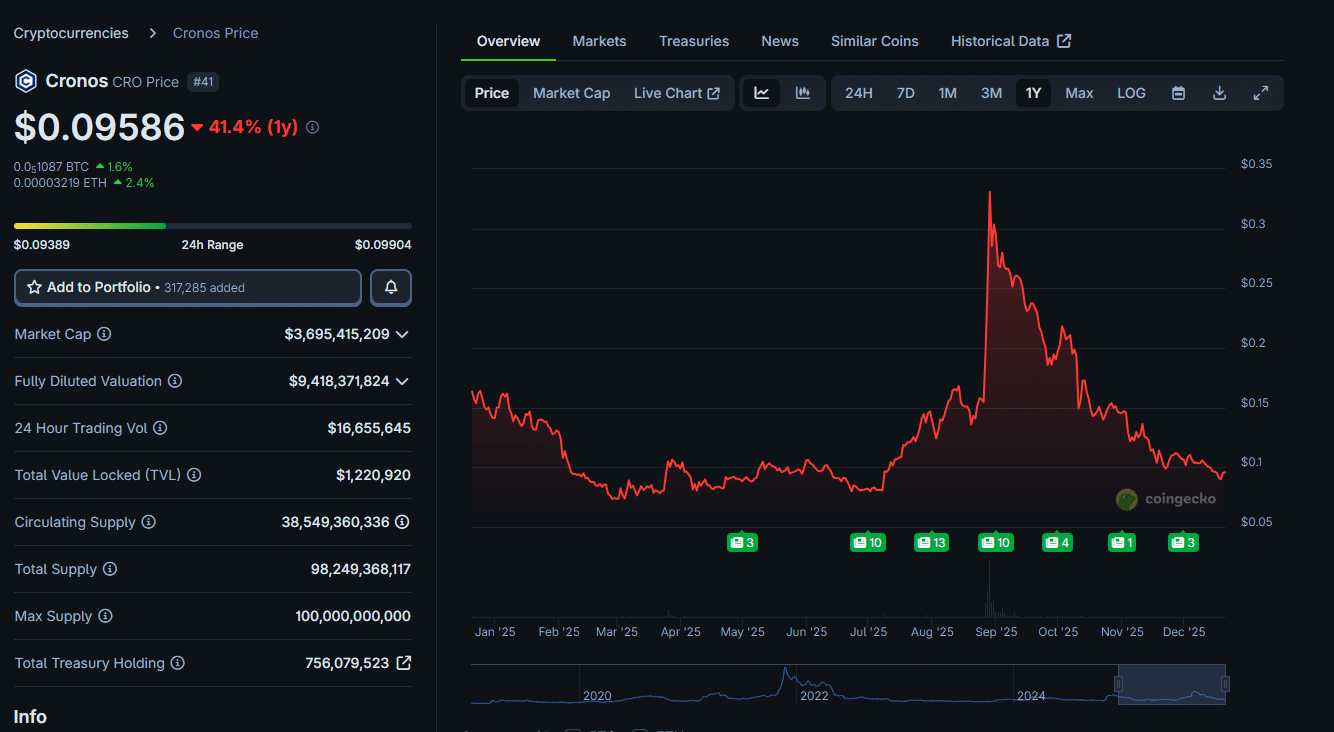
Task: Expand the chart to fullscreen
Action: (x=1260, y=92)
